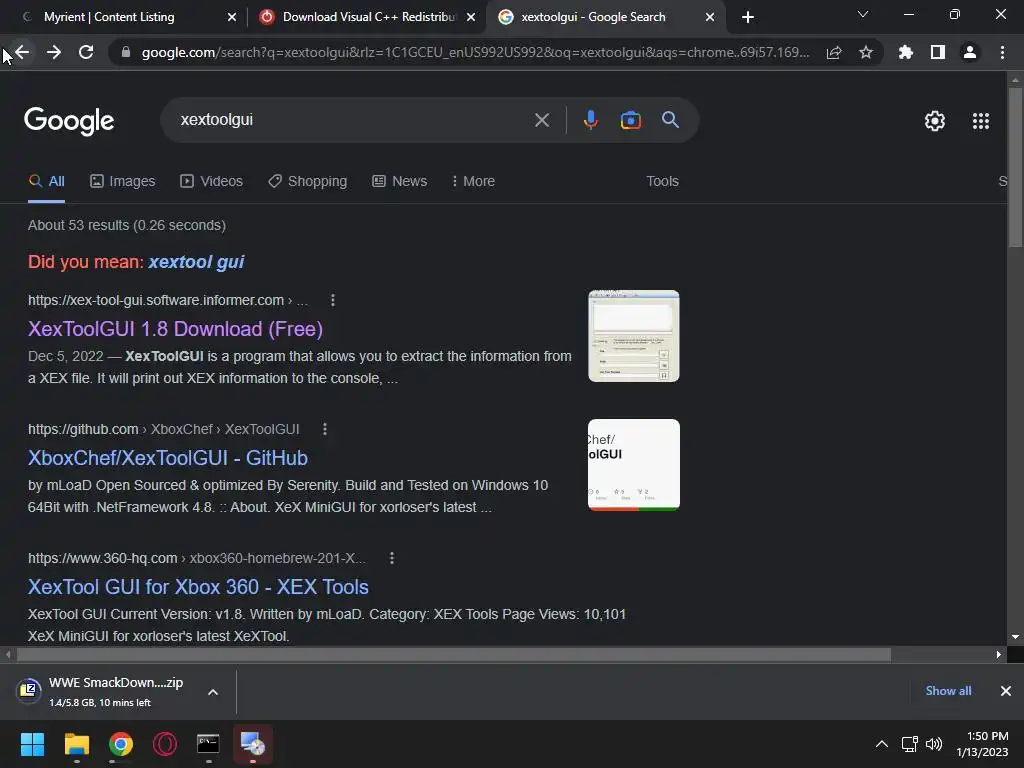Image resolution: width=1024 pixels, height=768 pixels.
Task: Open the search Tools options
Action: [x=662, y=182]
